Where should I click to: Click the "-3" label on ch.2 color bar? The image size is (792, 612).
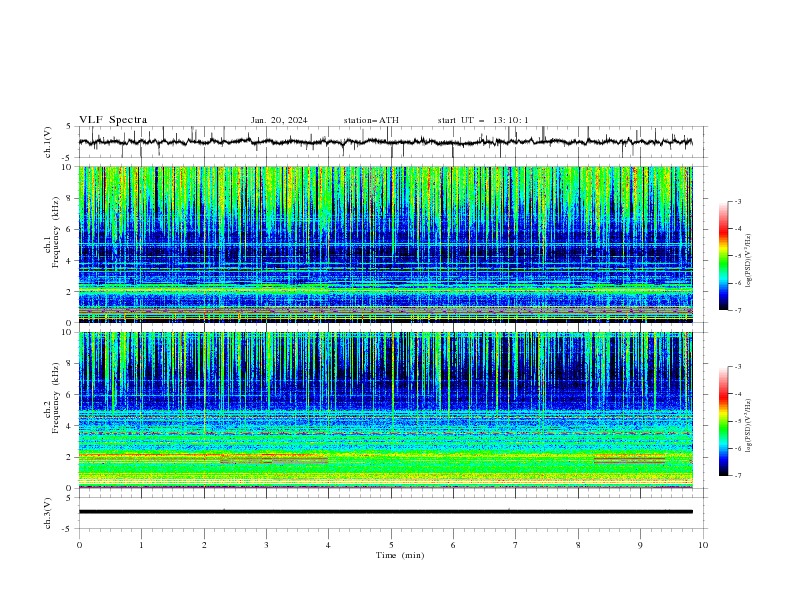click(738, 367)
